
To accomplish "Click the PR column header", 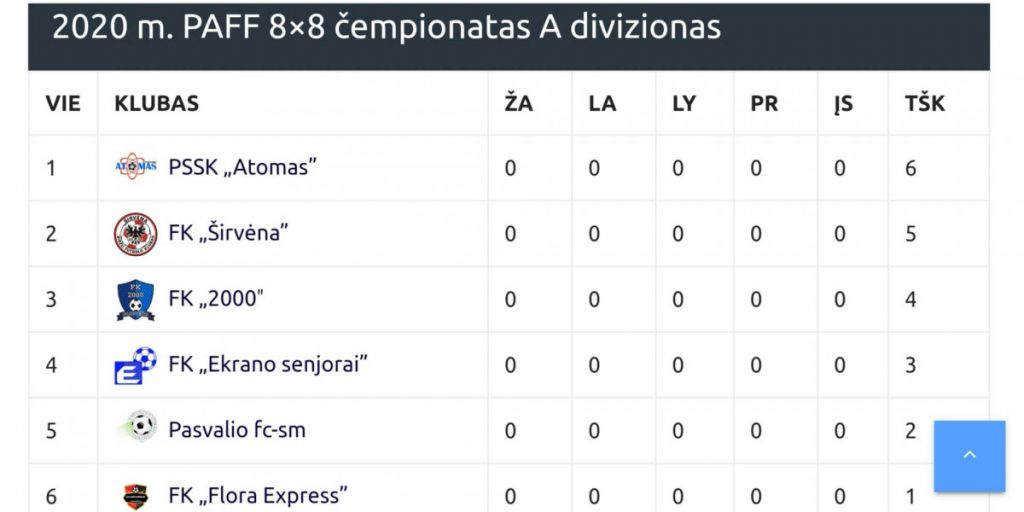I will tap(764, 103).
